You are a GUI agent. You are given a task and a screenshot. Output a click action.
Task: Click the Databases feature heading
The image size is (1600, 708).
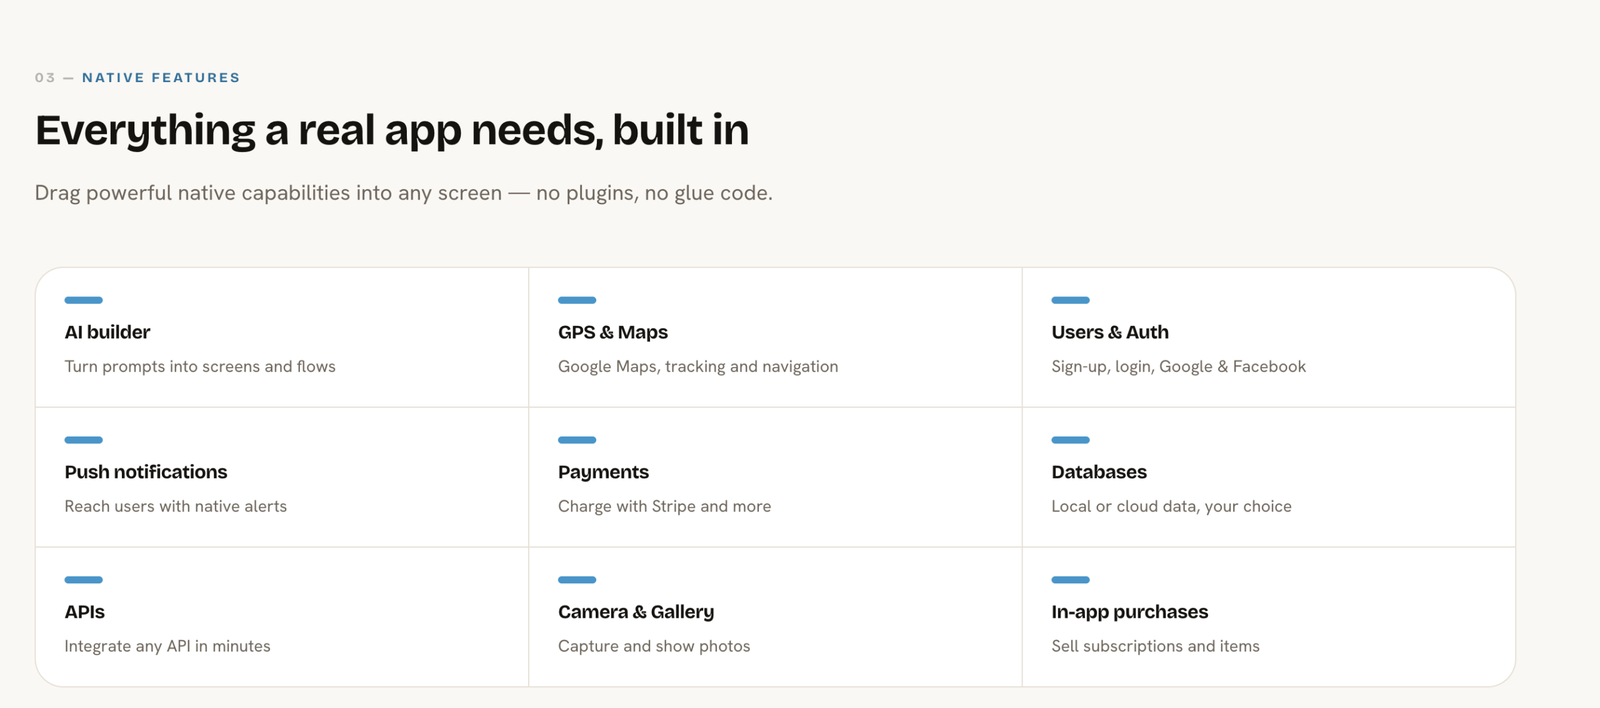point(1099,472)
